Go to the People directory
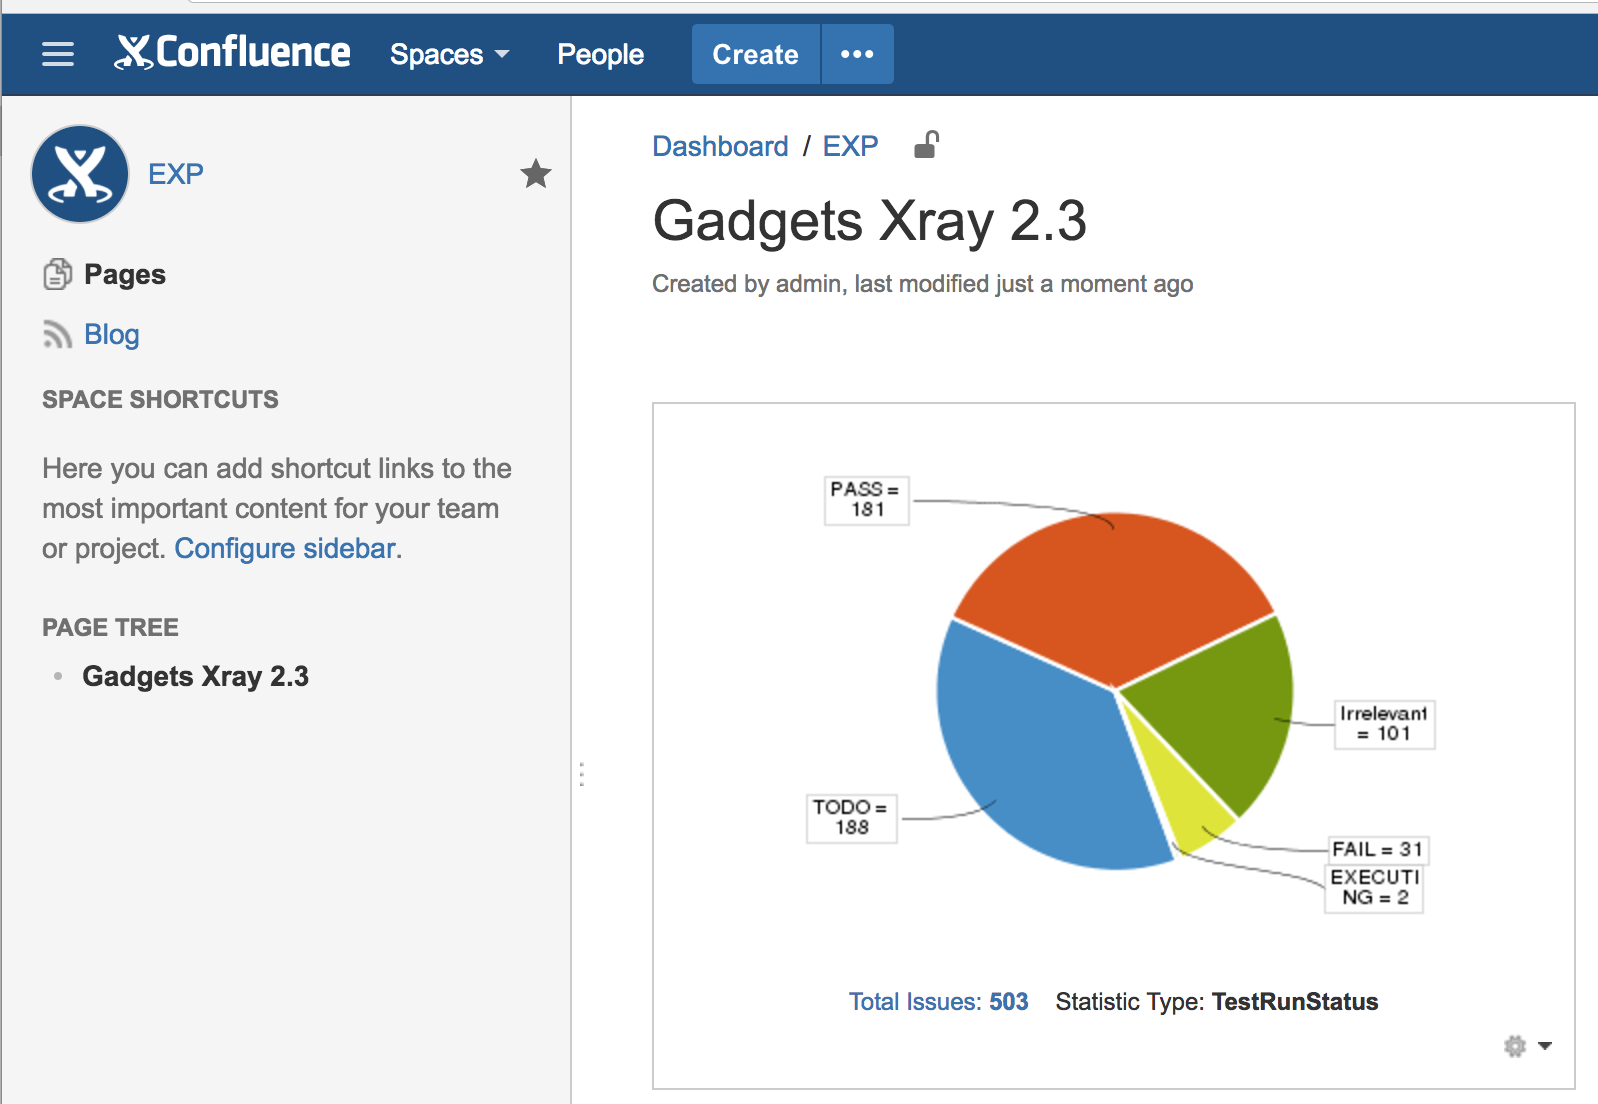1598x1104 pixels. [600, 54]
